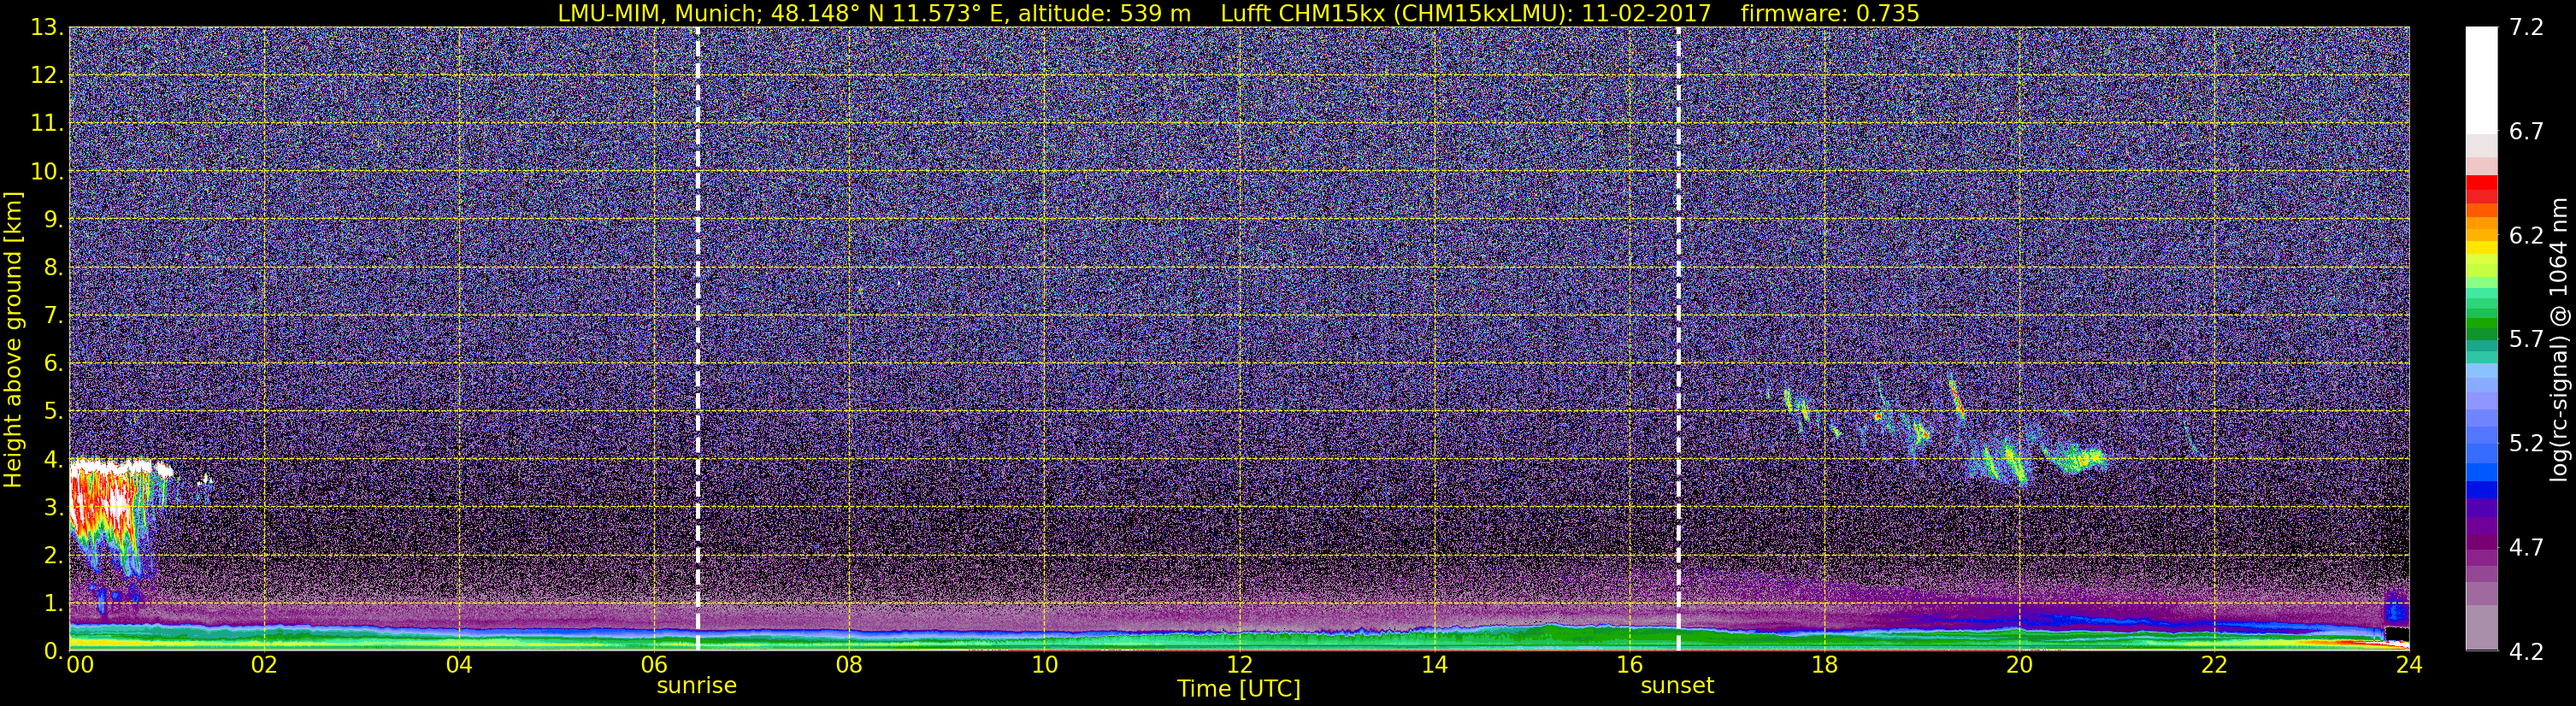Click the red band of the colorbar

pyautogui.click(x=2481, y=190)
